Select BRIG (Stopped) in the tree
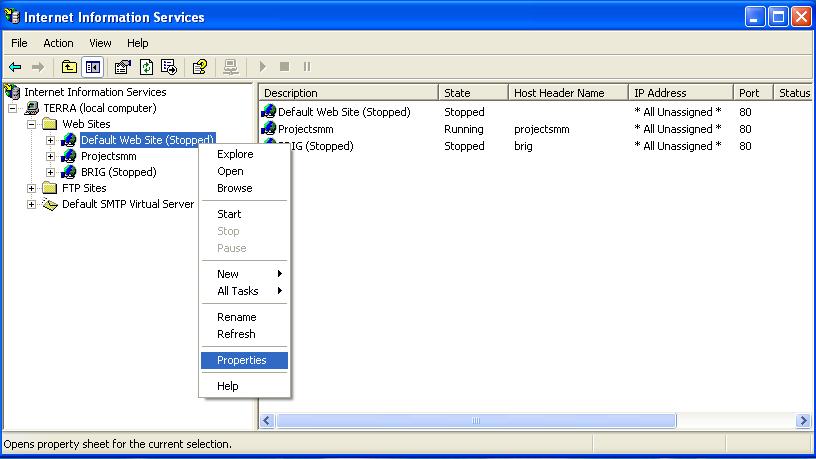This screenshot has height=459, width=816. coord(119,172)
